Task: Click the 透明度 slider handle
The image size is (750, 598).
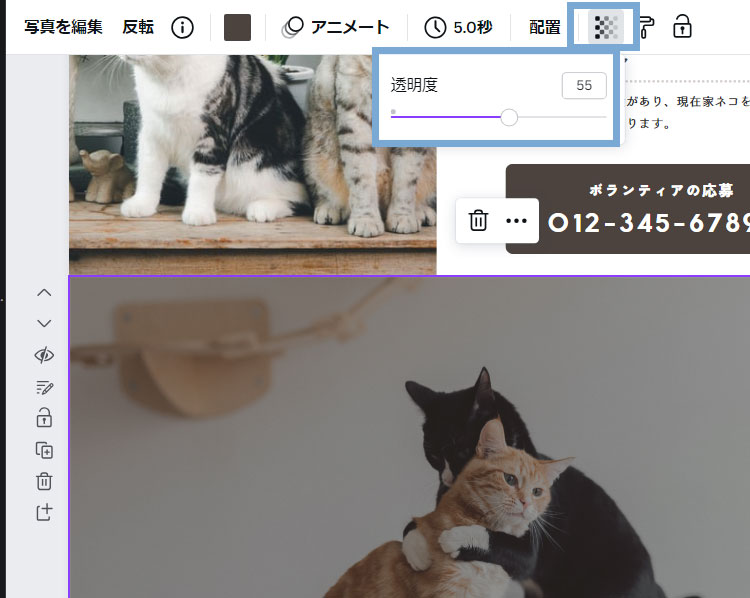Action: (509, 117)
